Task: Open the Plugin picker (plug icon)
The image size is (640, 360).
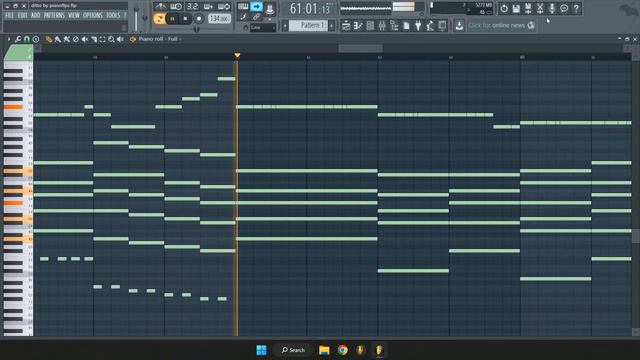Action: point(418,26)
